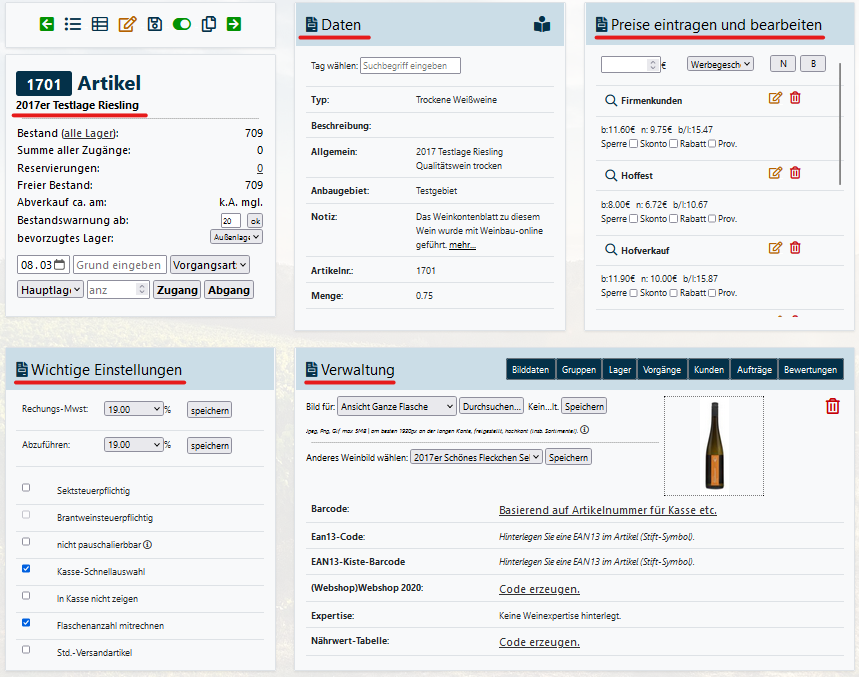Click the book reader icon in Daten panel
This screenshot has height=677, width=859.
tap(541, 25)
